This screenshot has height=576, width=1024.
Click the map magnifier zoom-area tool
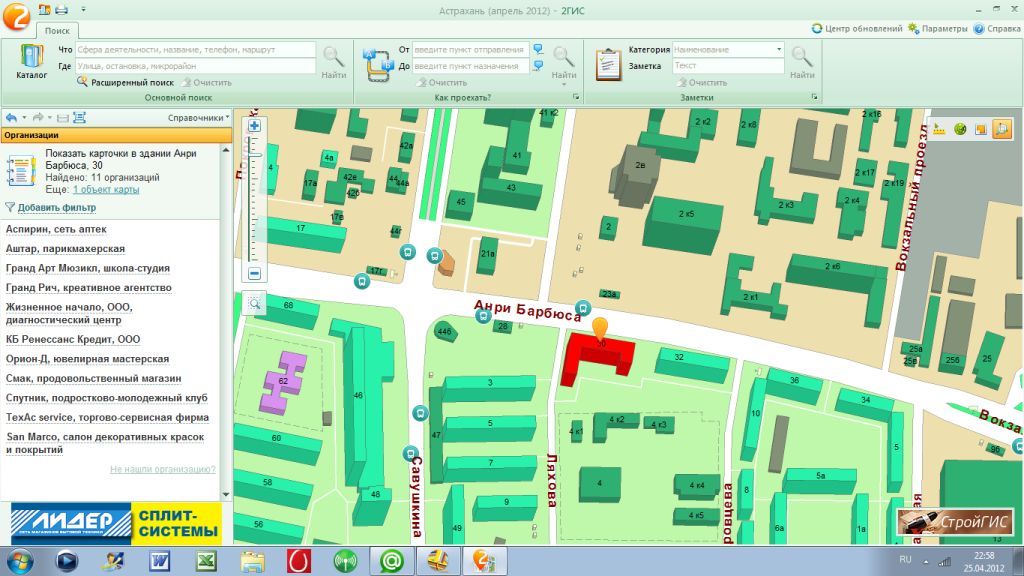[x=254, y=303]
